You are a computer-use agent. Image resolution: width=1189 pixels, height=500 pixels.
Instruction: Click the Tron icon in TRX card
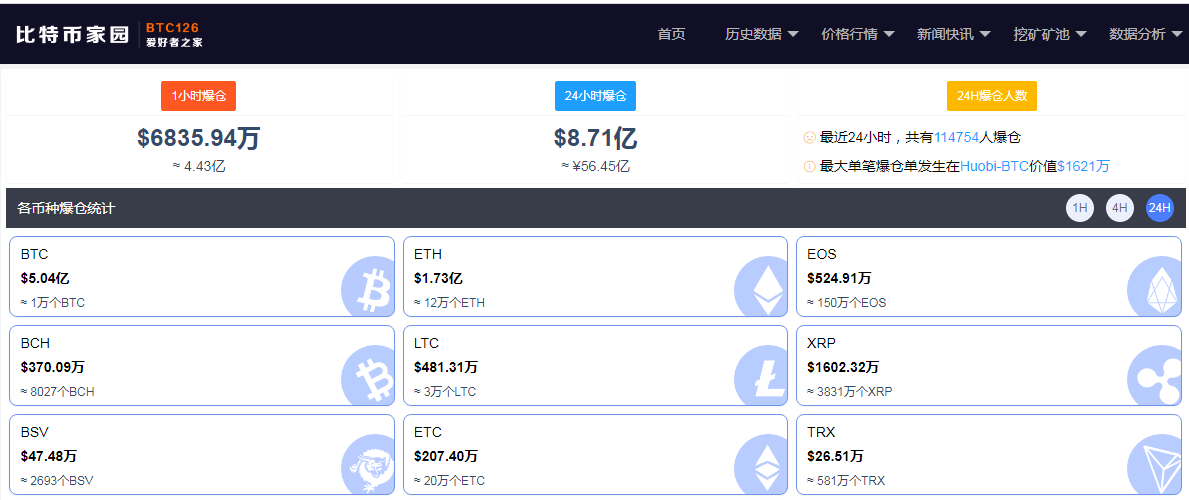point(1154,464)
